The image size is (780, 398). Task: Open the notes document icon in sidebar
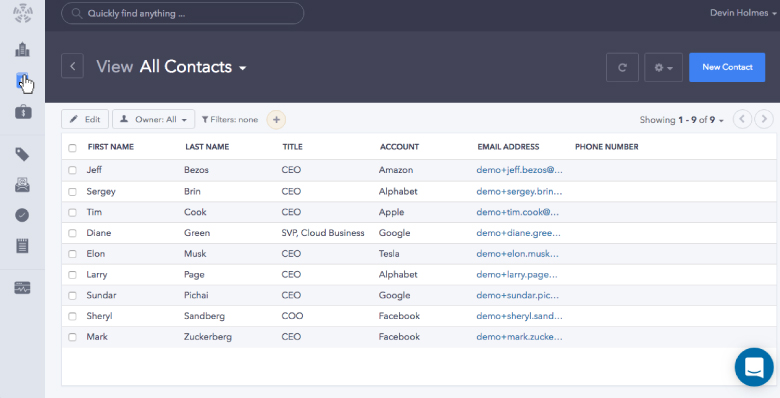22,245
